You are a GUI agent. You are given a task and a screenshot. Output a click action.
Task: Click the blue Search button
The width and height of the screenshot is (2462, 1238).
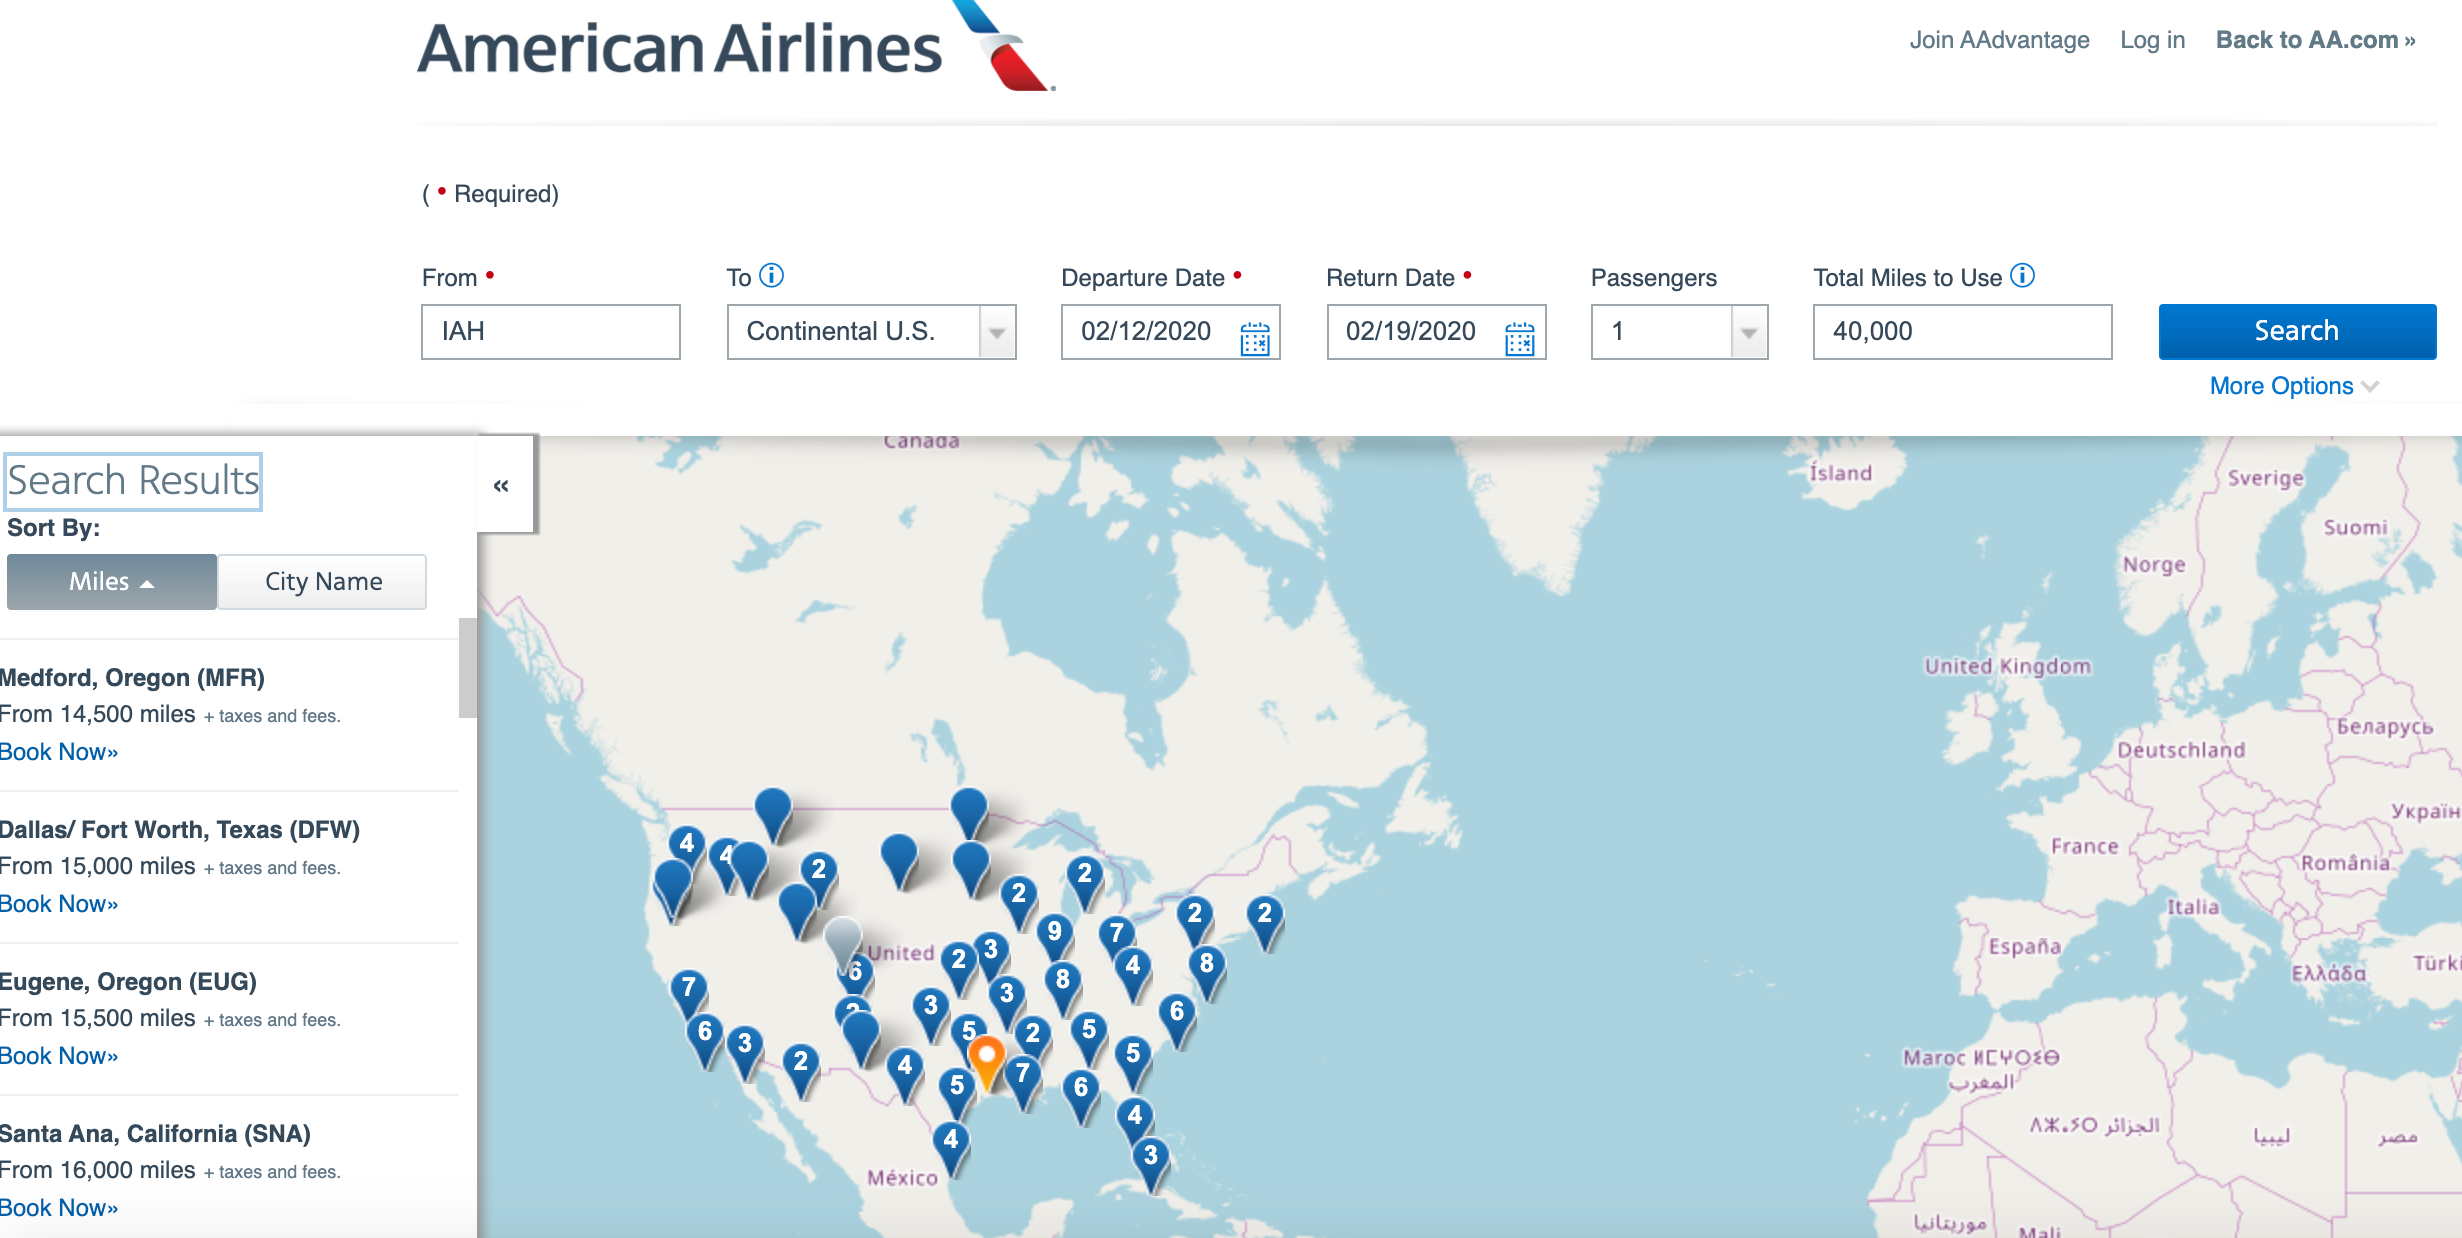2297,332
